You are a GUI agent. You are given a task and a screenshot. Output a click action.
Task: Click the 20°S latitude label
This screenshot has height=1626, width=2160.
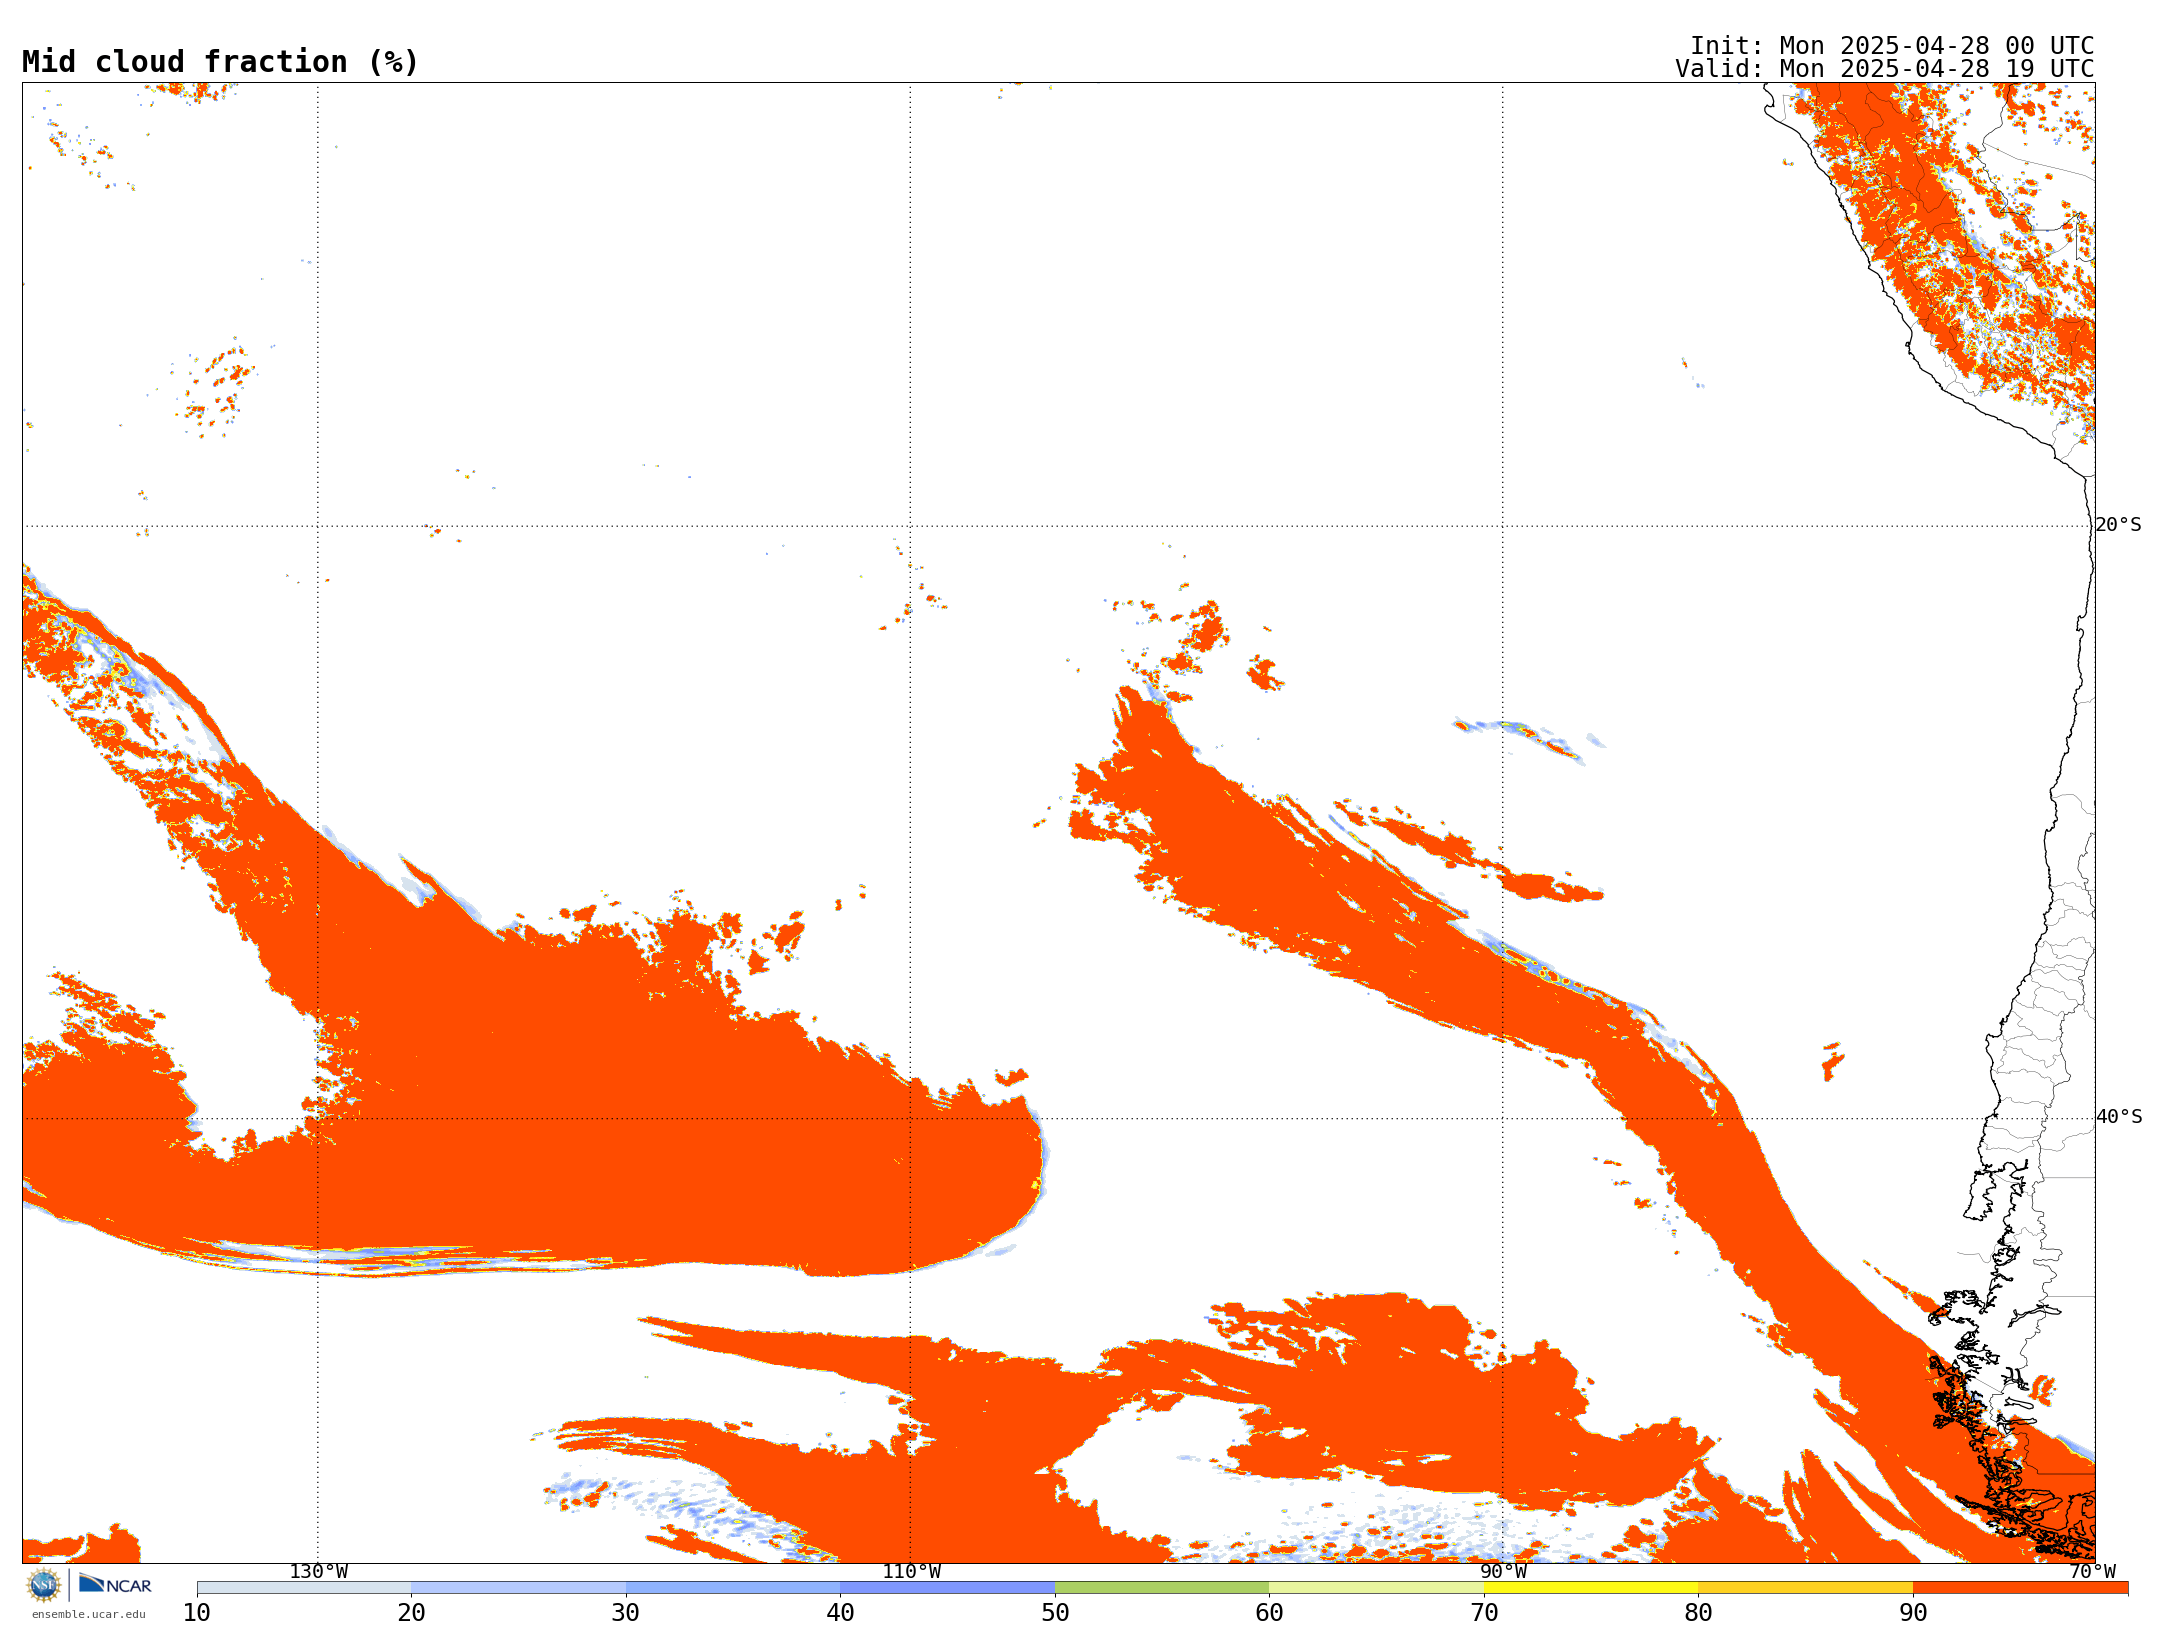[2118, 525]
